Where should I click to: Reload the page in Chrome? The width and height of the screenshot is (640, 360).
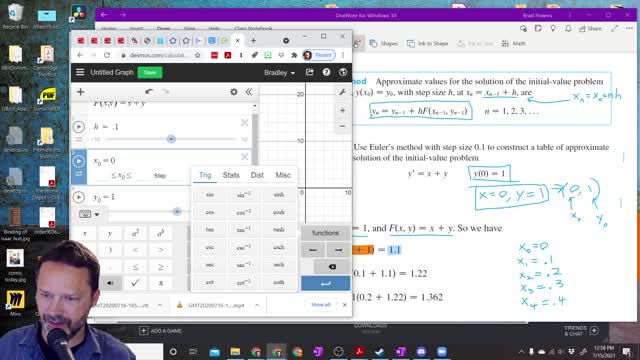point(107,55)
